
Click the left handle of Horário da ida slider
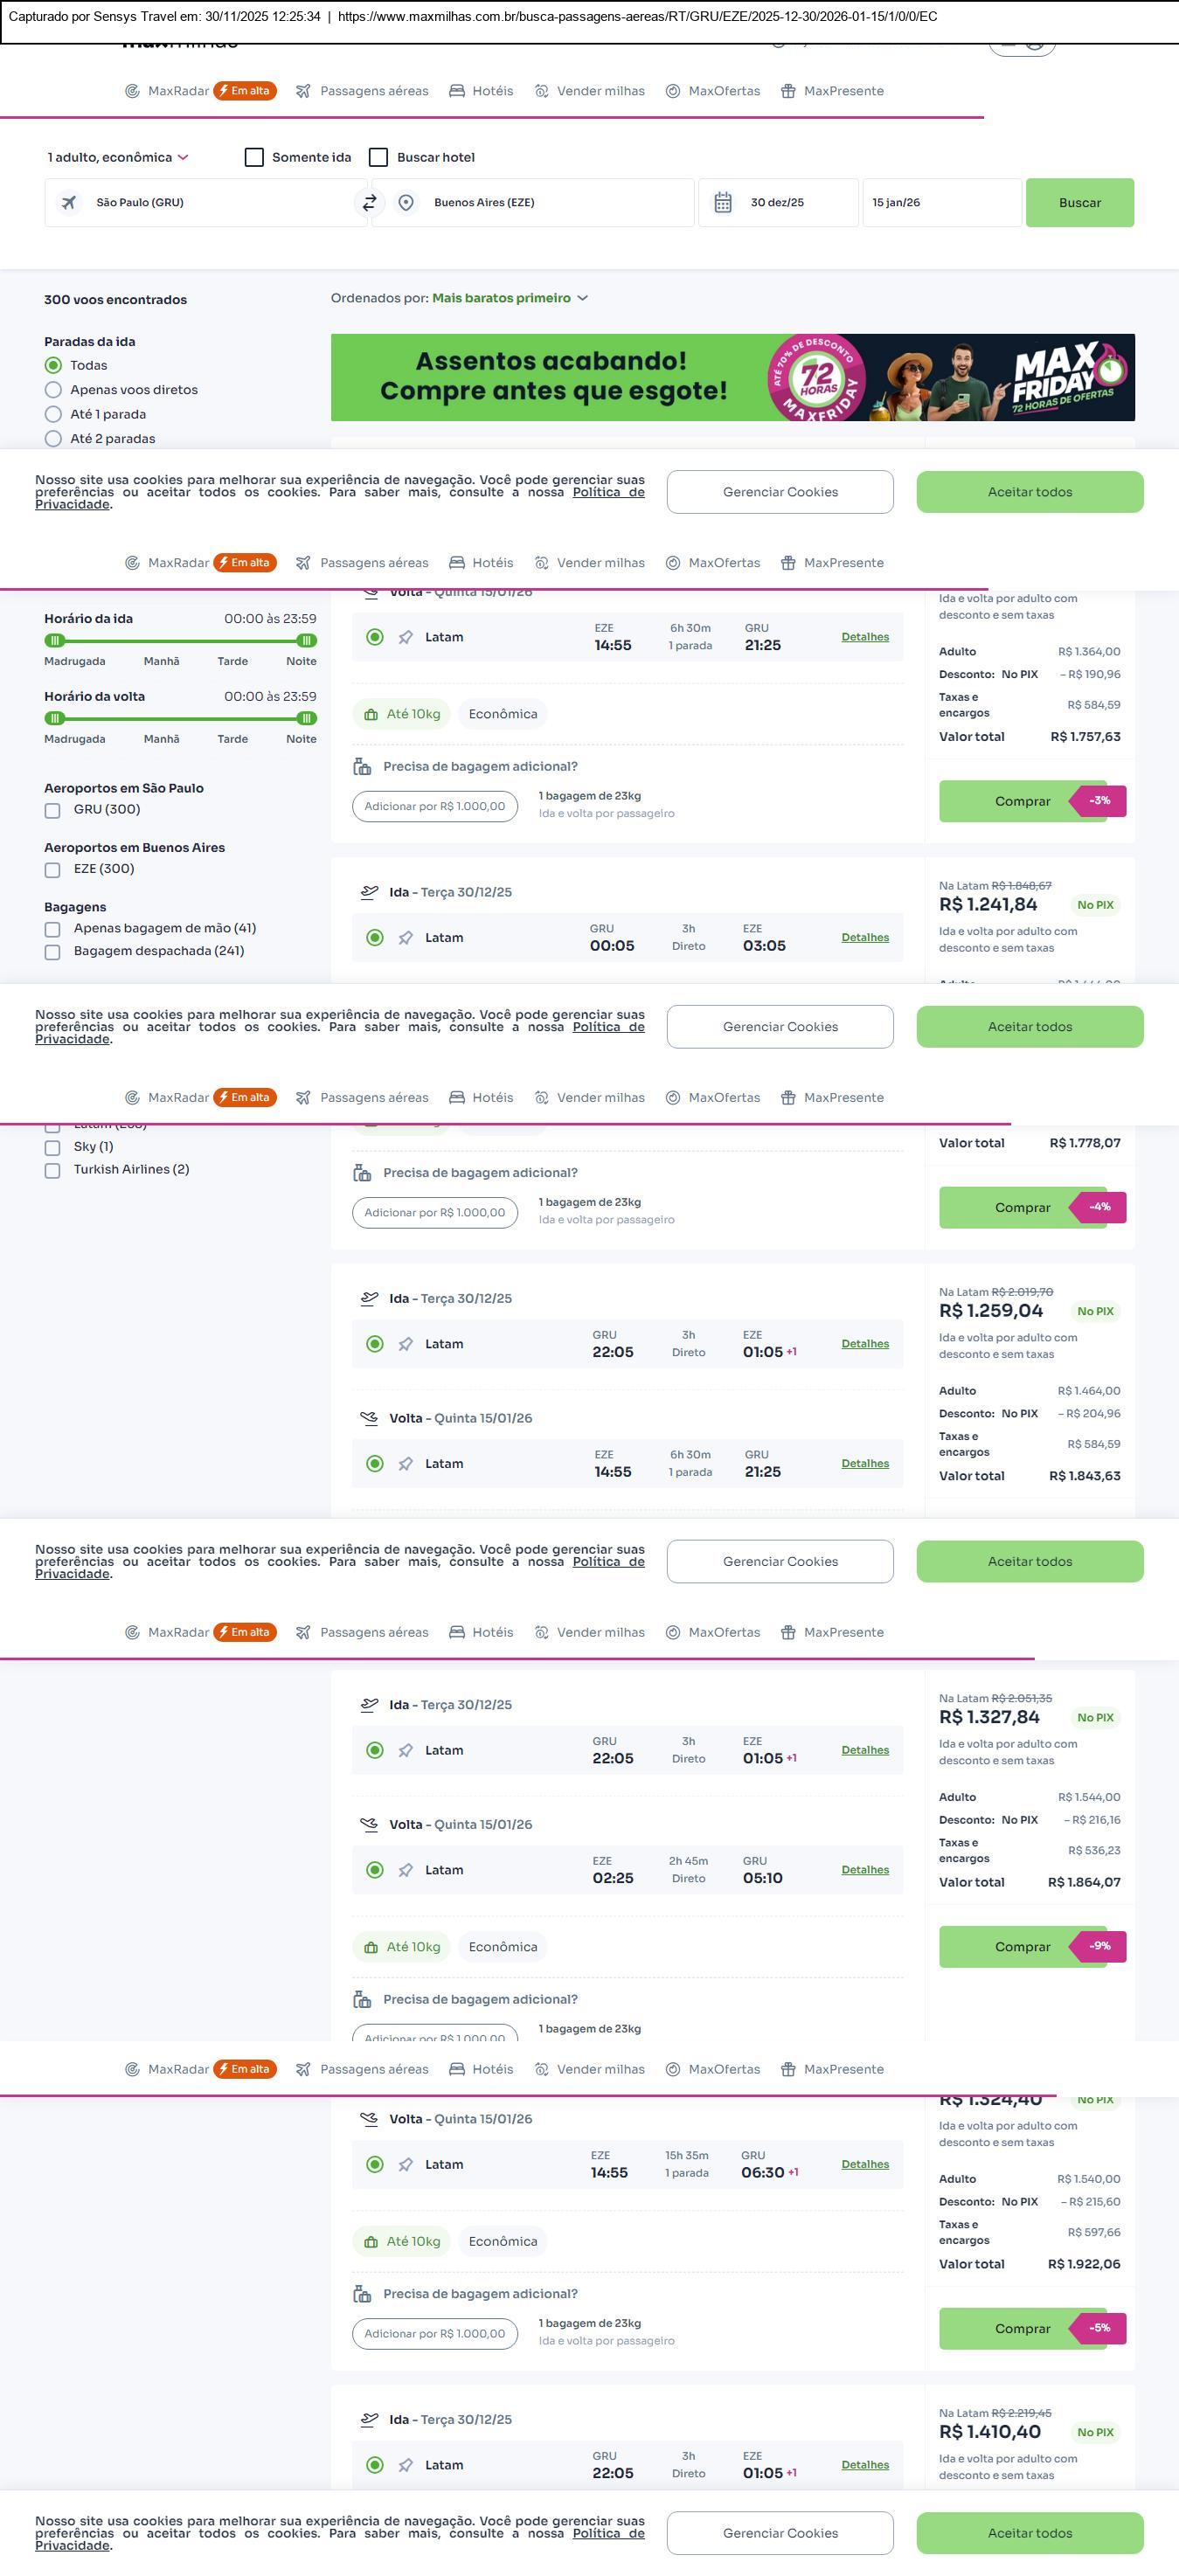tap(55, 640)
